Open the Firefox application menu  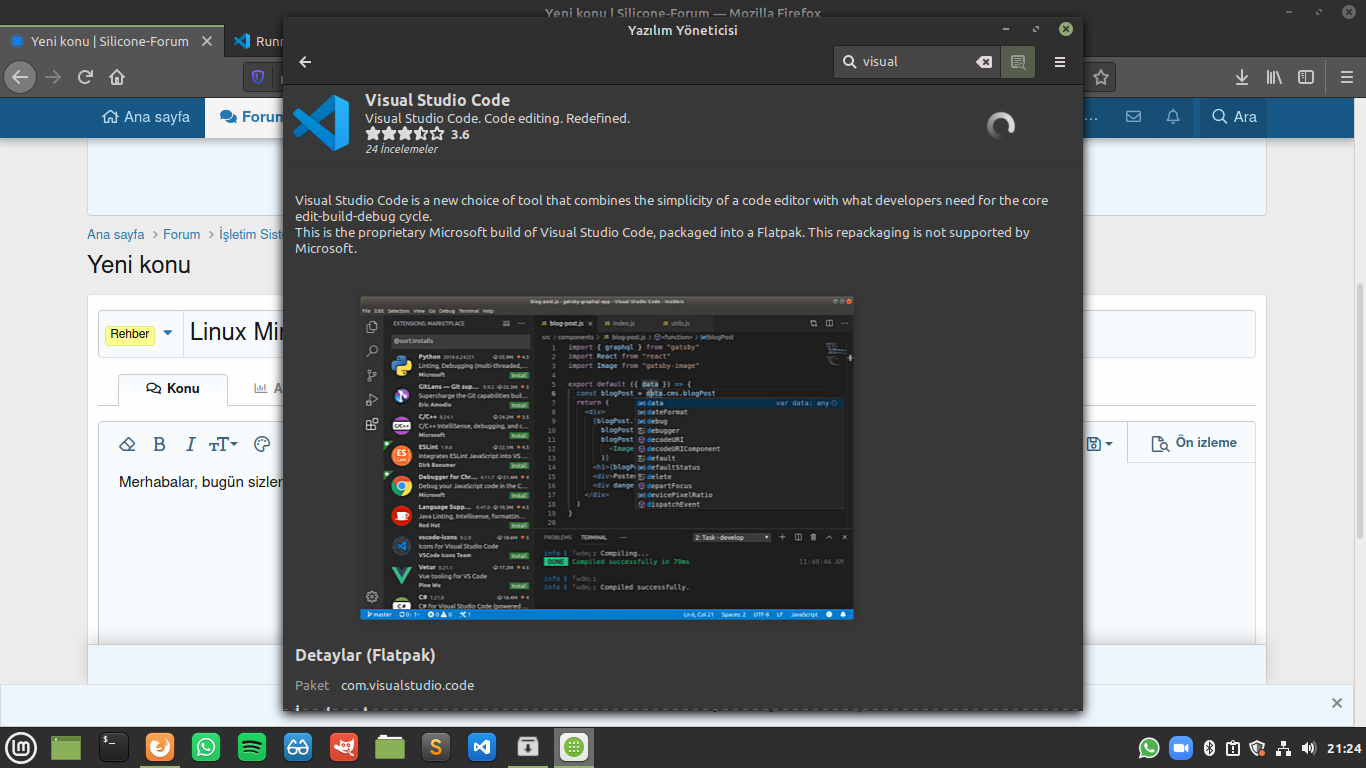[1345, 77]
